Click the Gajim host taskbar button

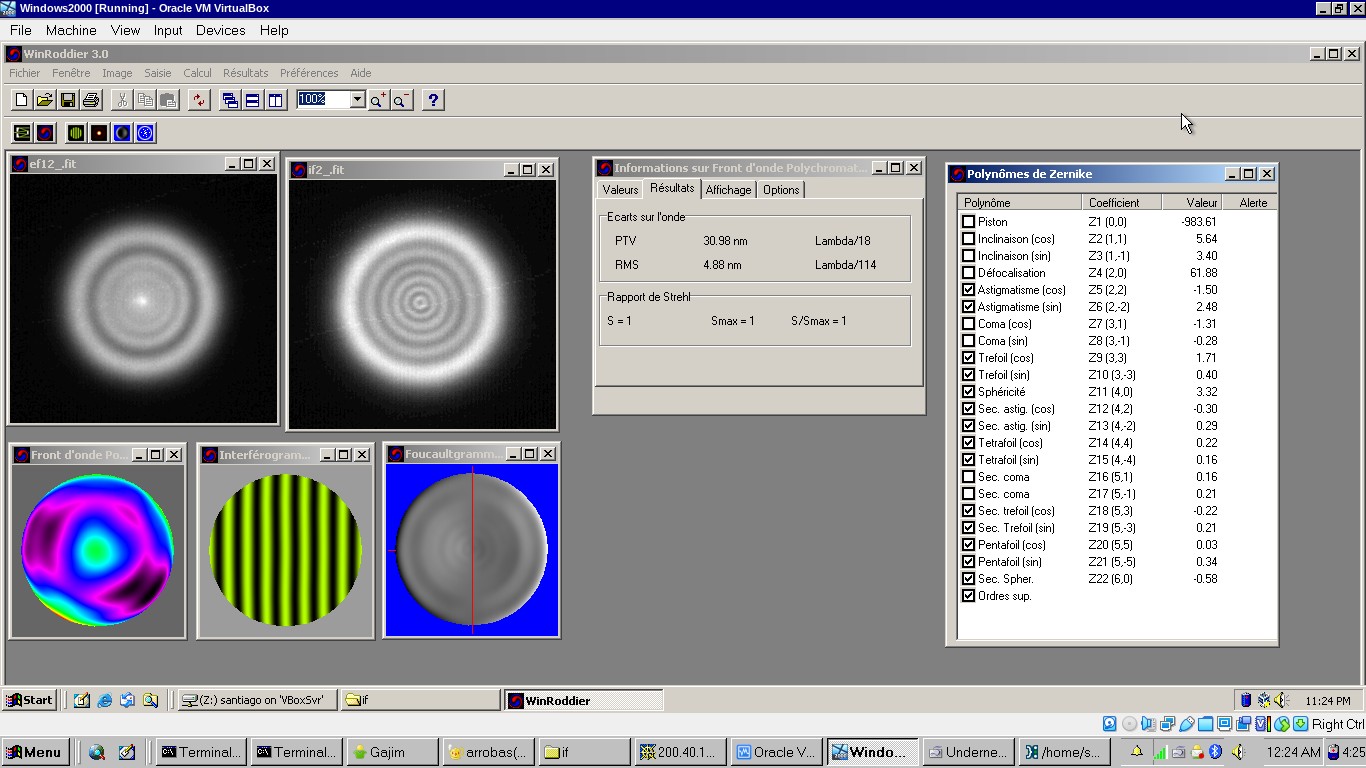392,752
